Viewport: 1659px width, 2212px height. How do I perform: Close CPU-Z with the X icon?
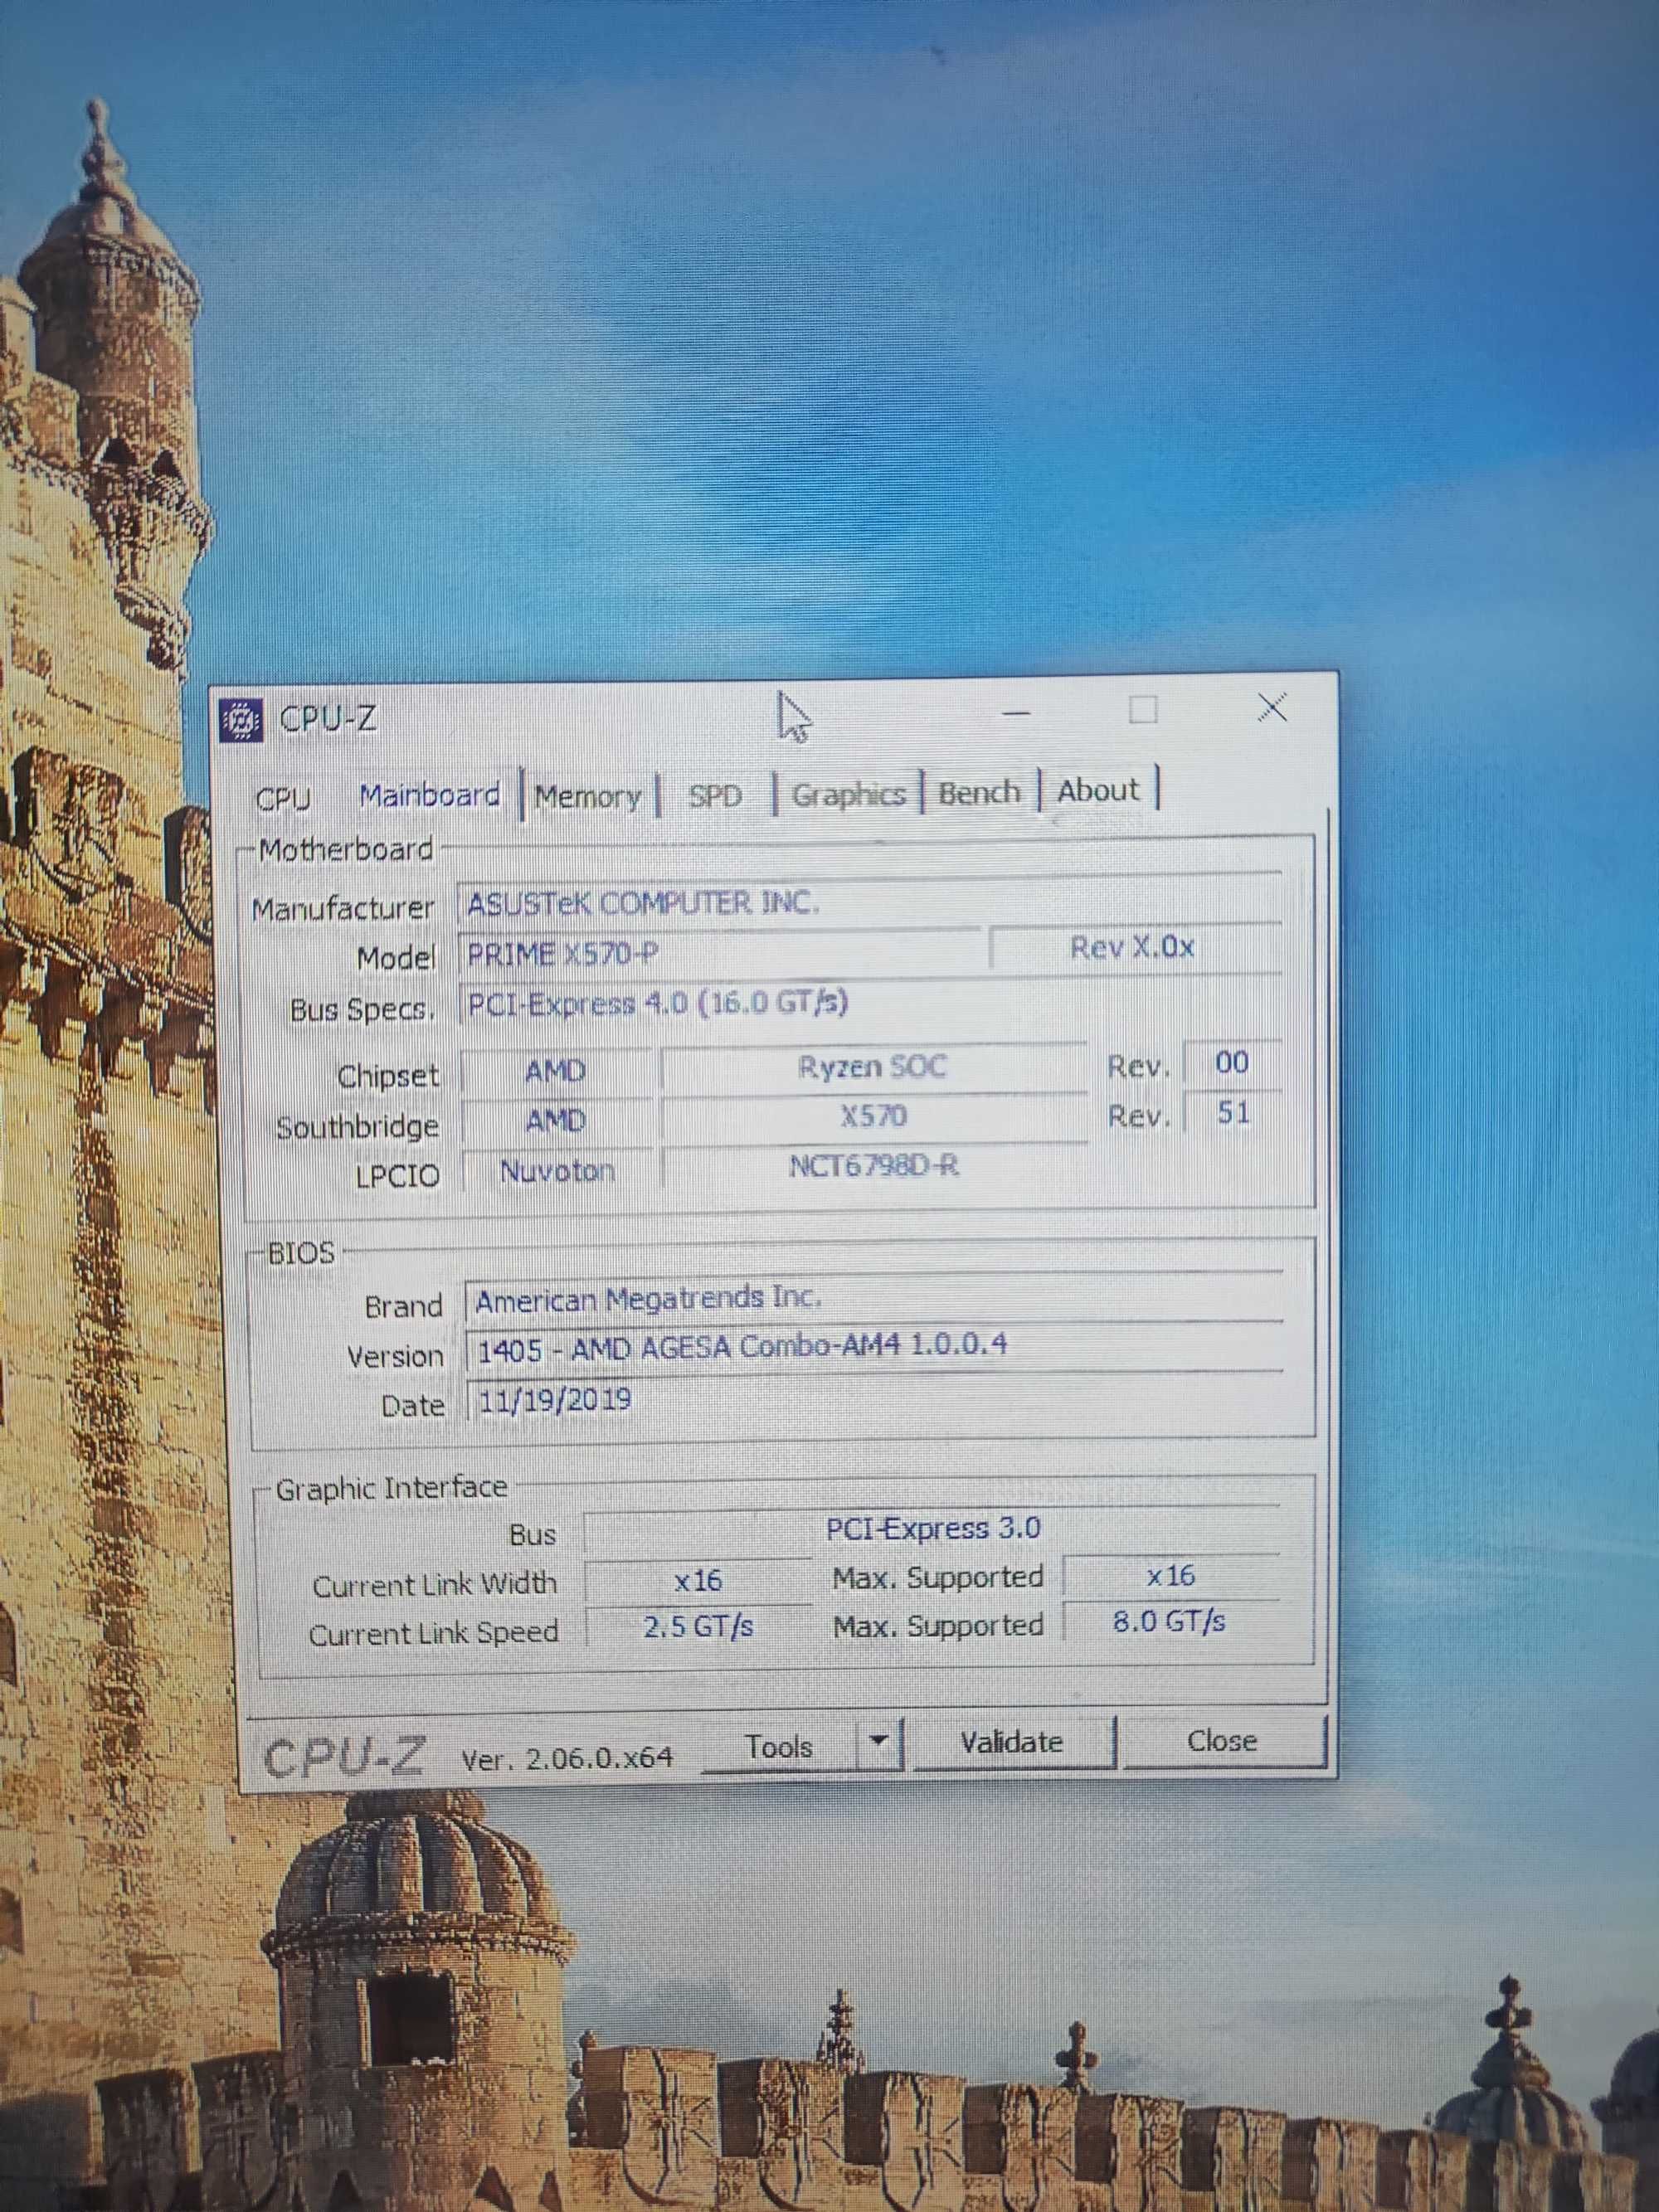1272,707
